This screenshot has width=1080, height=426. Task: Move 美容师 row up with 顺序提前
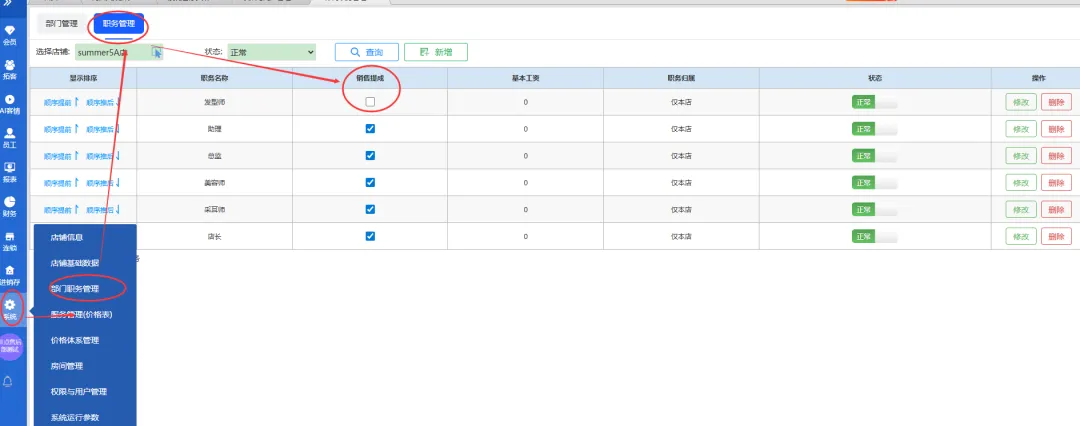(x=61, y=183)
